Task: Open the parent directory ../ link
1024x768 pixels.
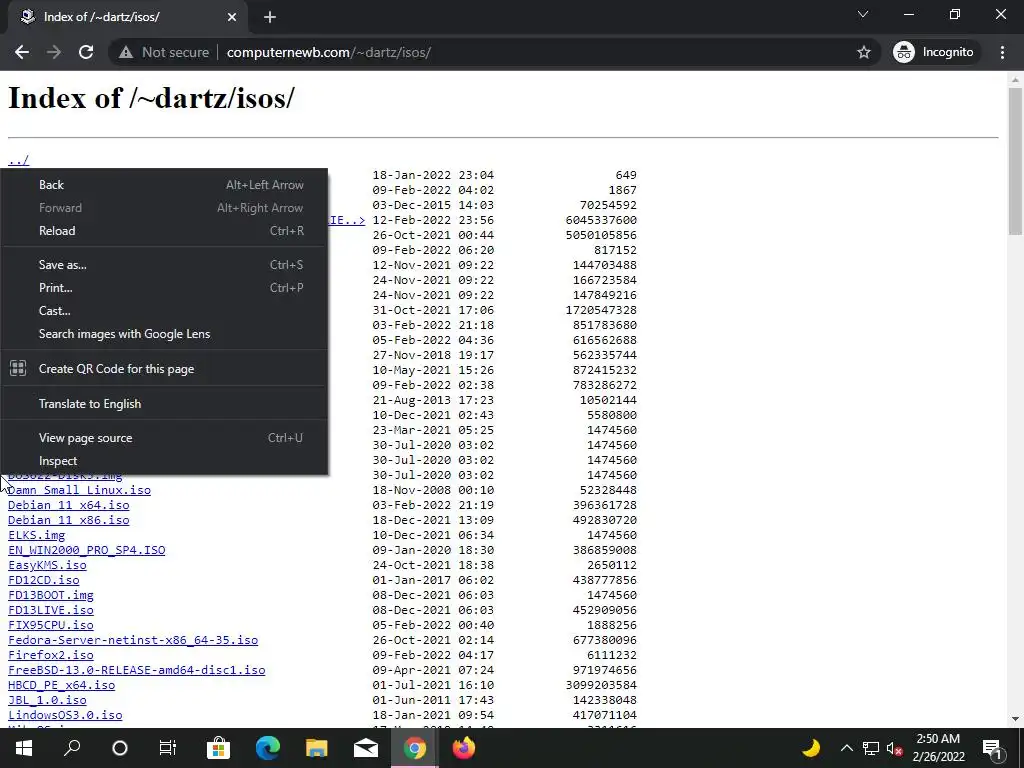Action: point(18,160)
